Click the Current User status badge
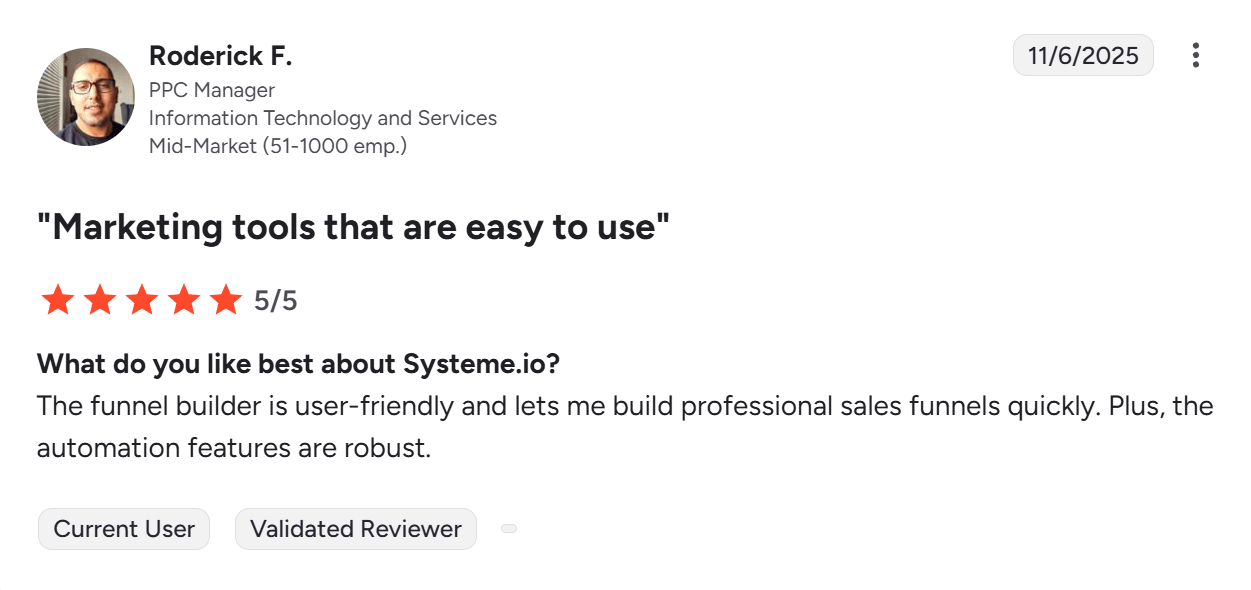The height and width of the screenshot is (590, 1251). [x=123, y=528]
